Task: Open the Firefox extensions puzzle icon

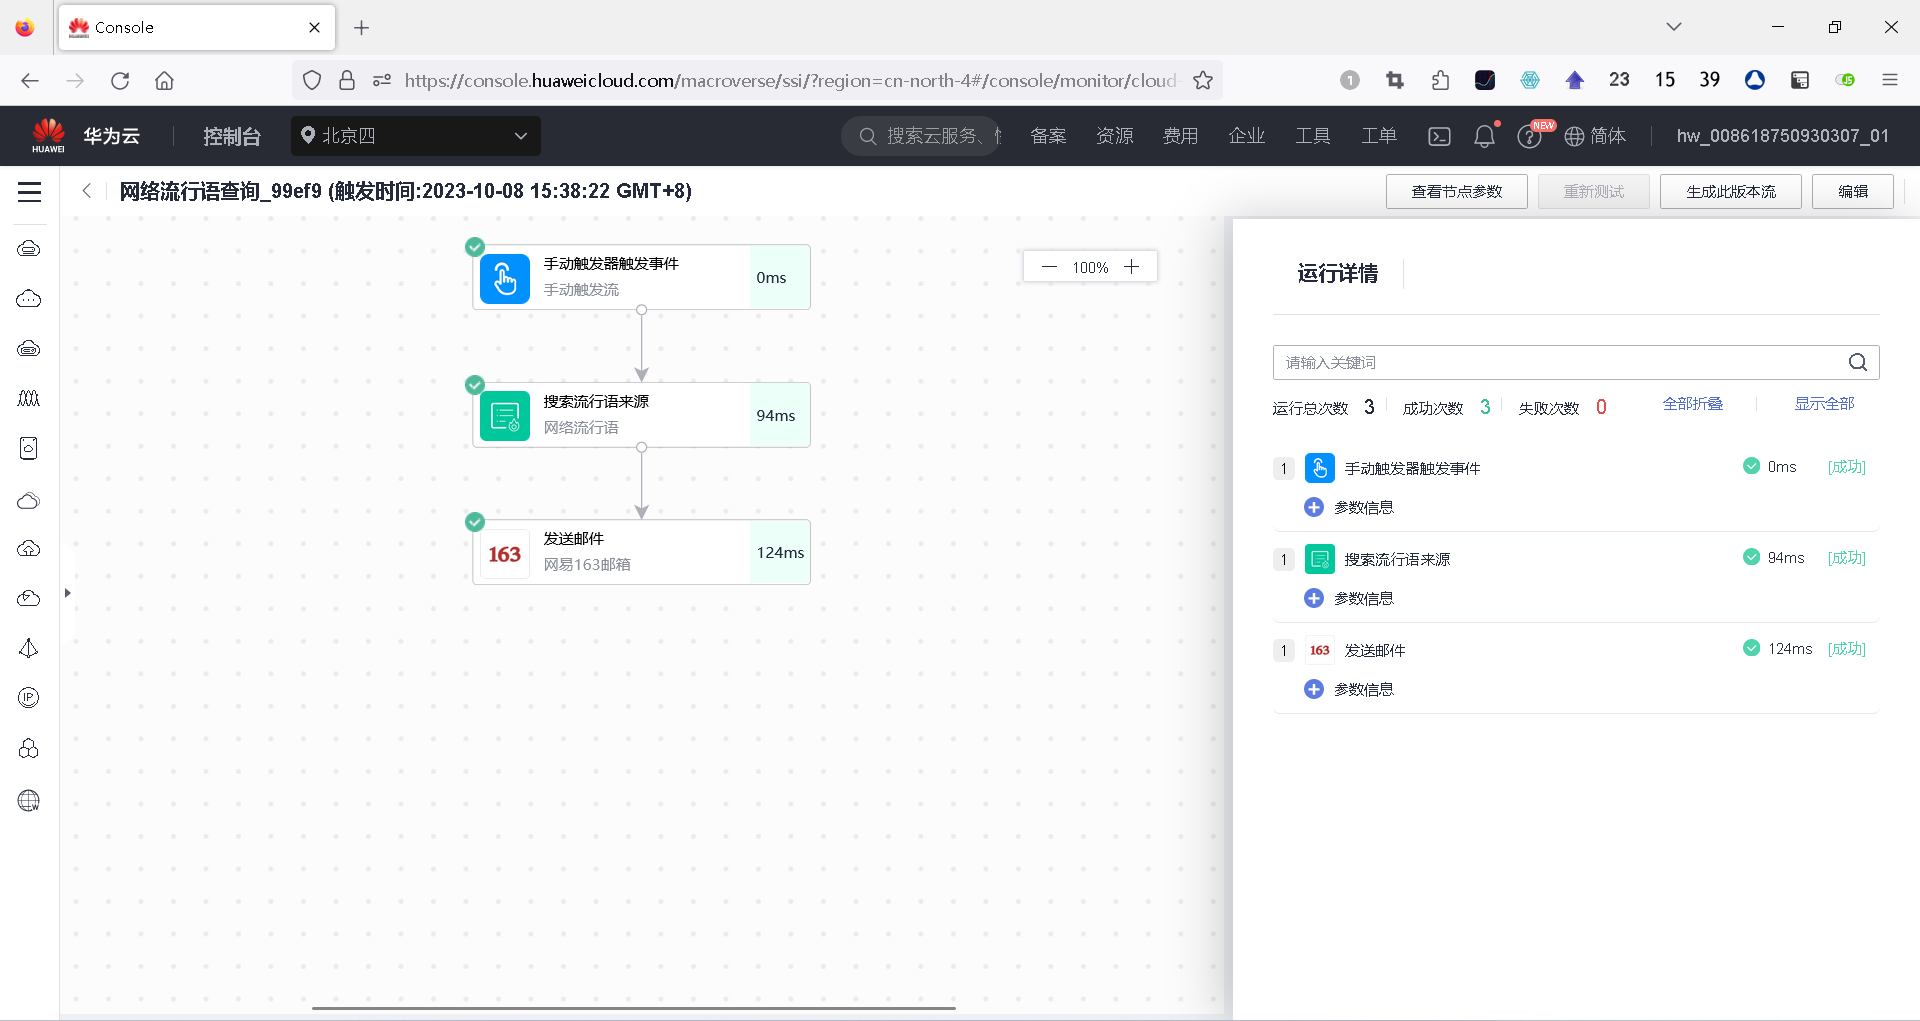Action: click(1440, 80)
